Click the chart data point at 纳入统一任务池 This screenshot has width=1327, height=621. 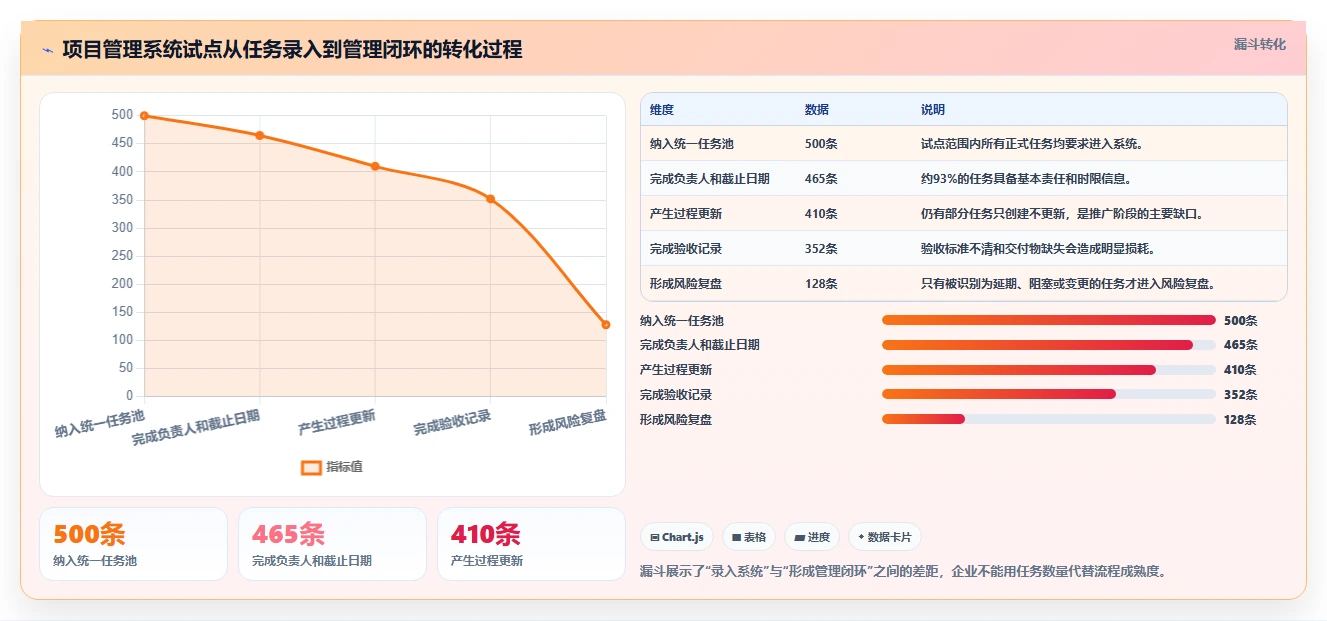(x=144, y=116)
